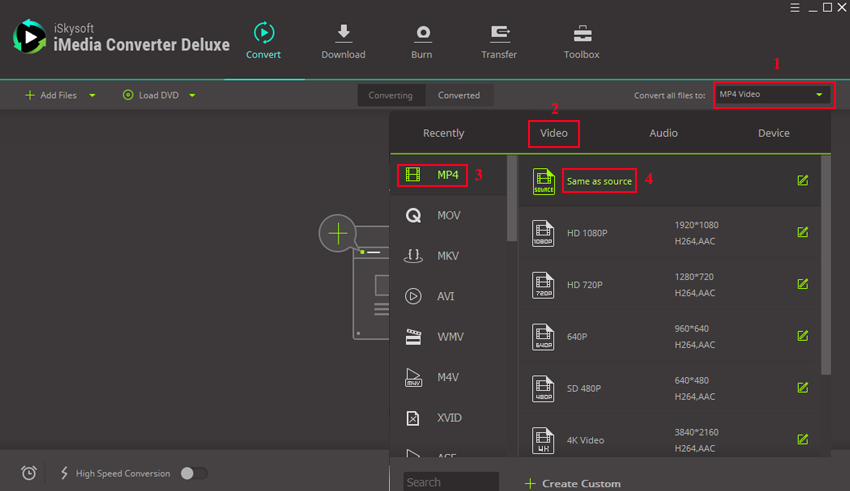
Task: Select the HD 1080P preset
Action: (x=669, y=233)
